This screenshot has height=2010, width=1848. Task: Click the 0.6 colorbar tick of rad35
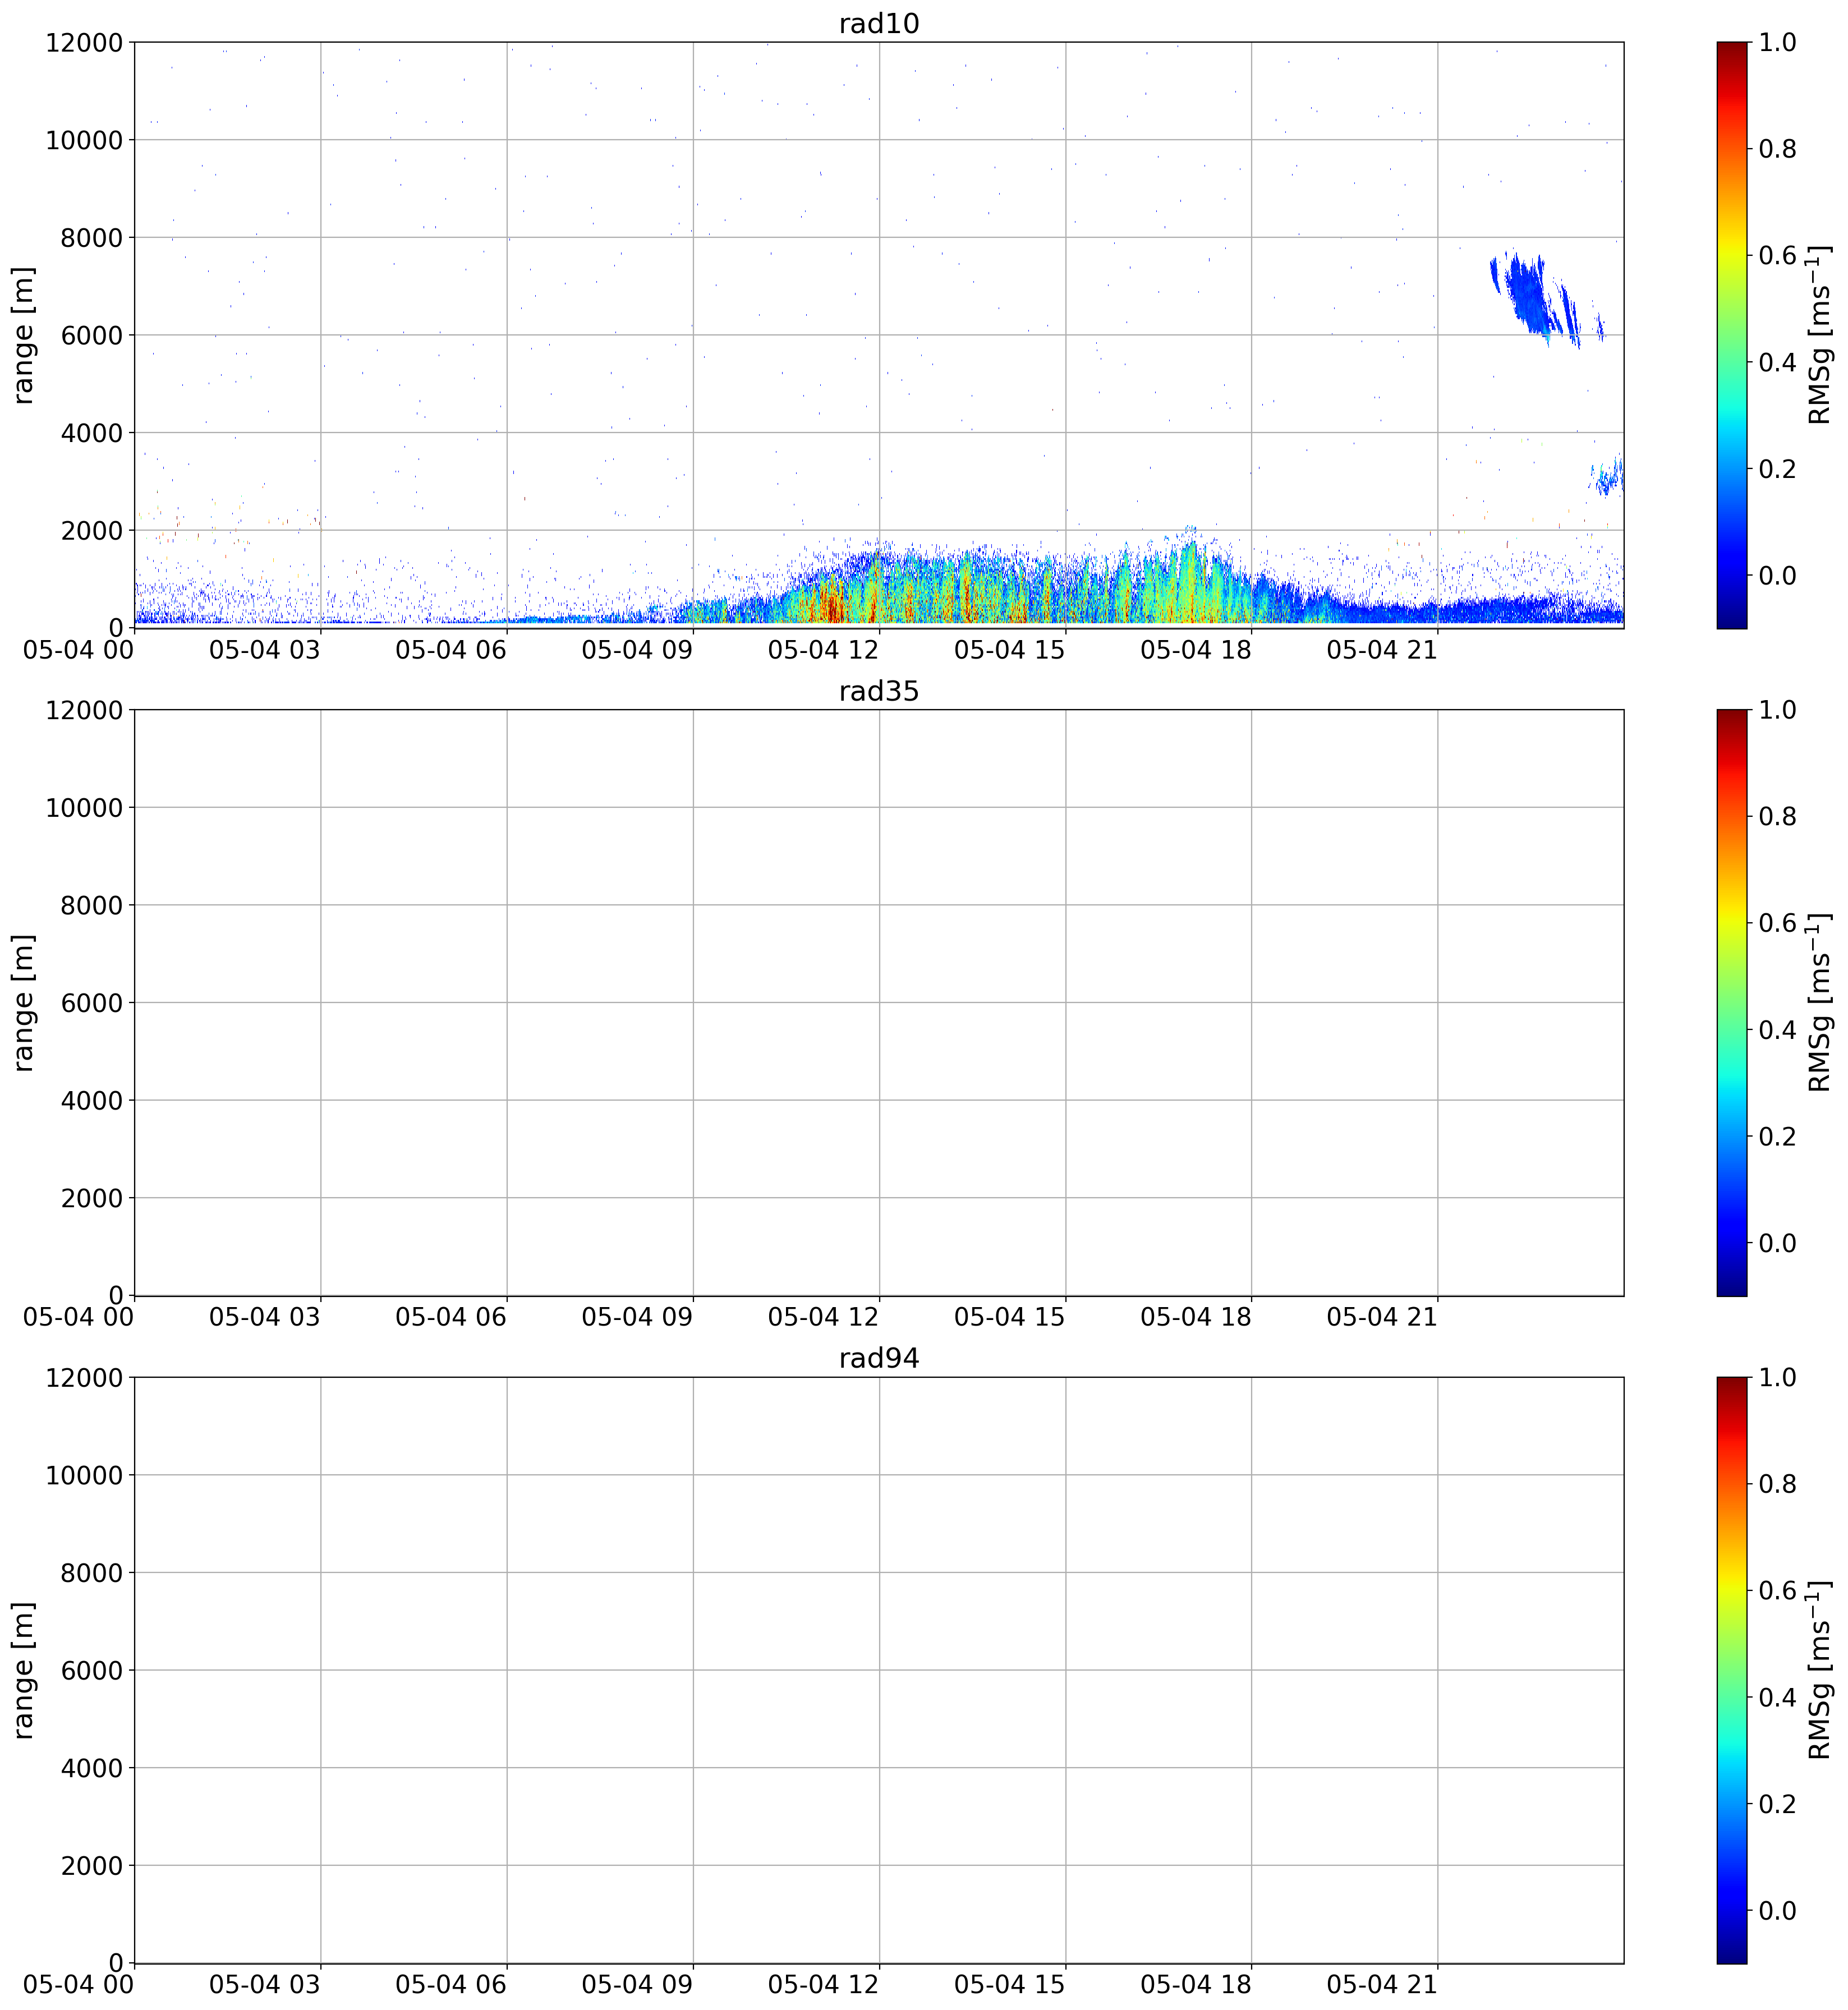pyautogui.click(x=1778, y=923)
